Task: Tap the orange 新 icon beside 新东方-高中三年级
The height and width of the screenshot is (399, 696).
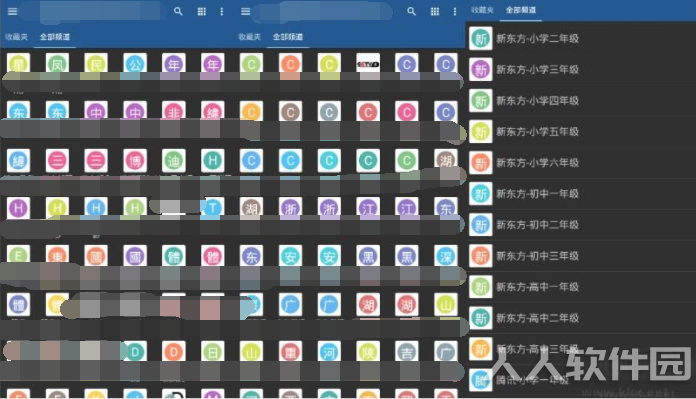Action: [x=481, y=349]
